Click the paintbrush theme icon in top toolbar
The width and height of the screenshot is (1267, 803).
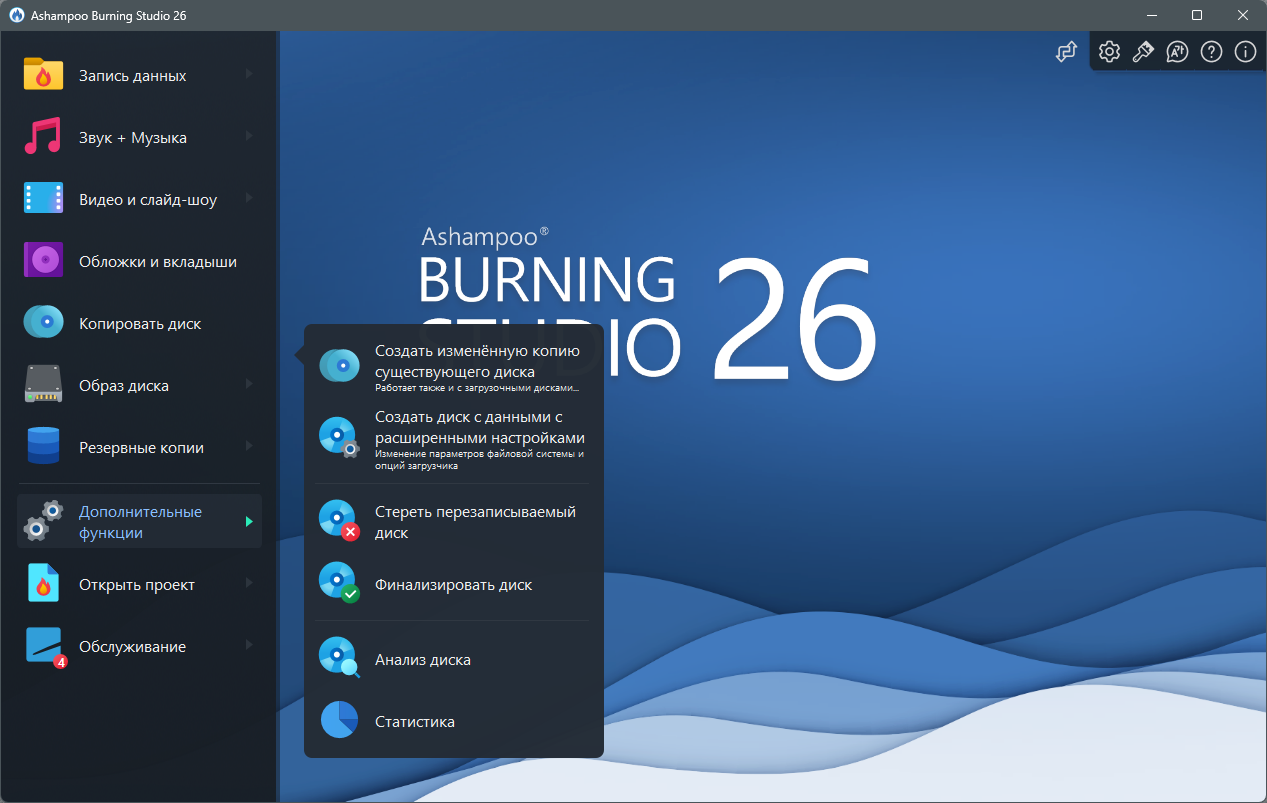1143,52
